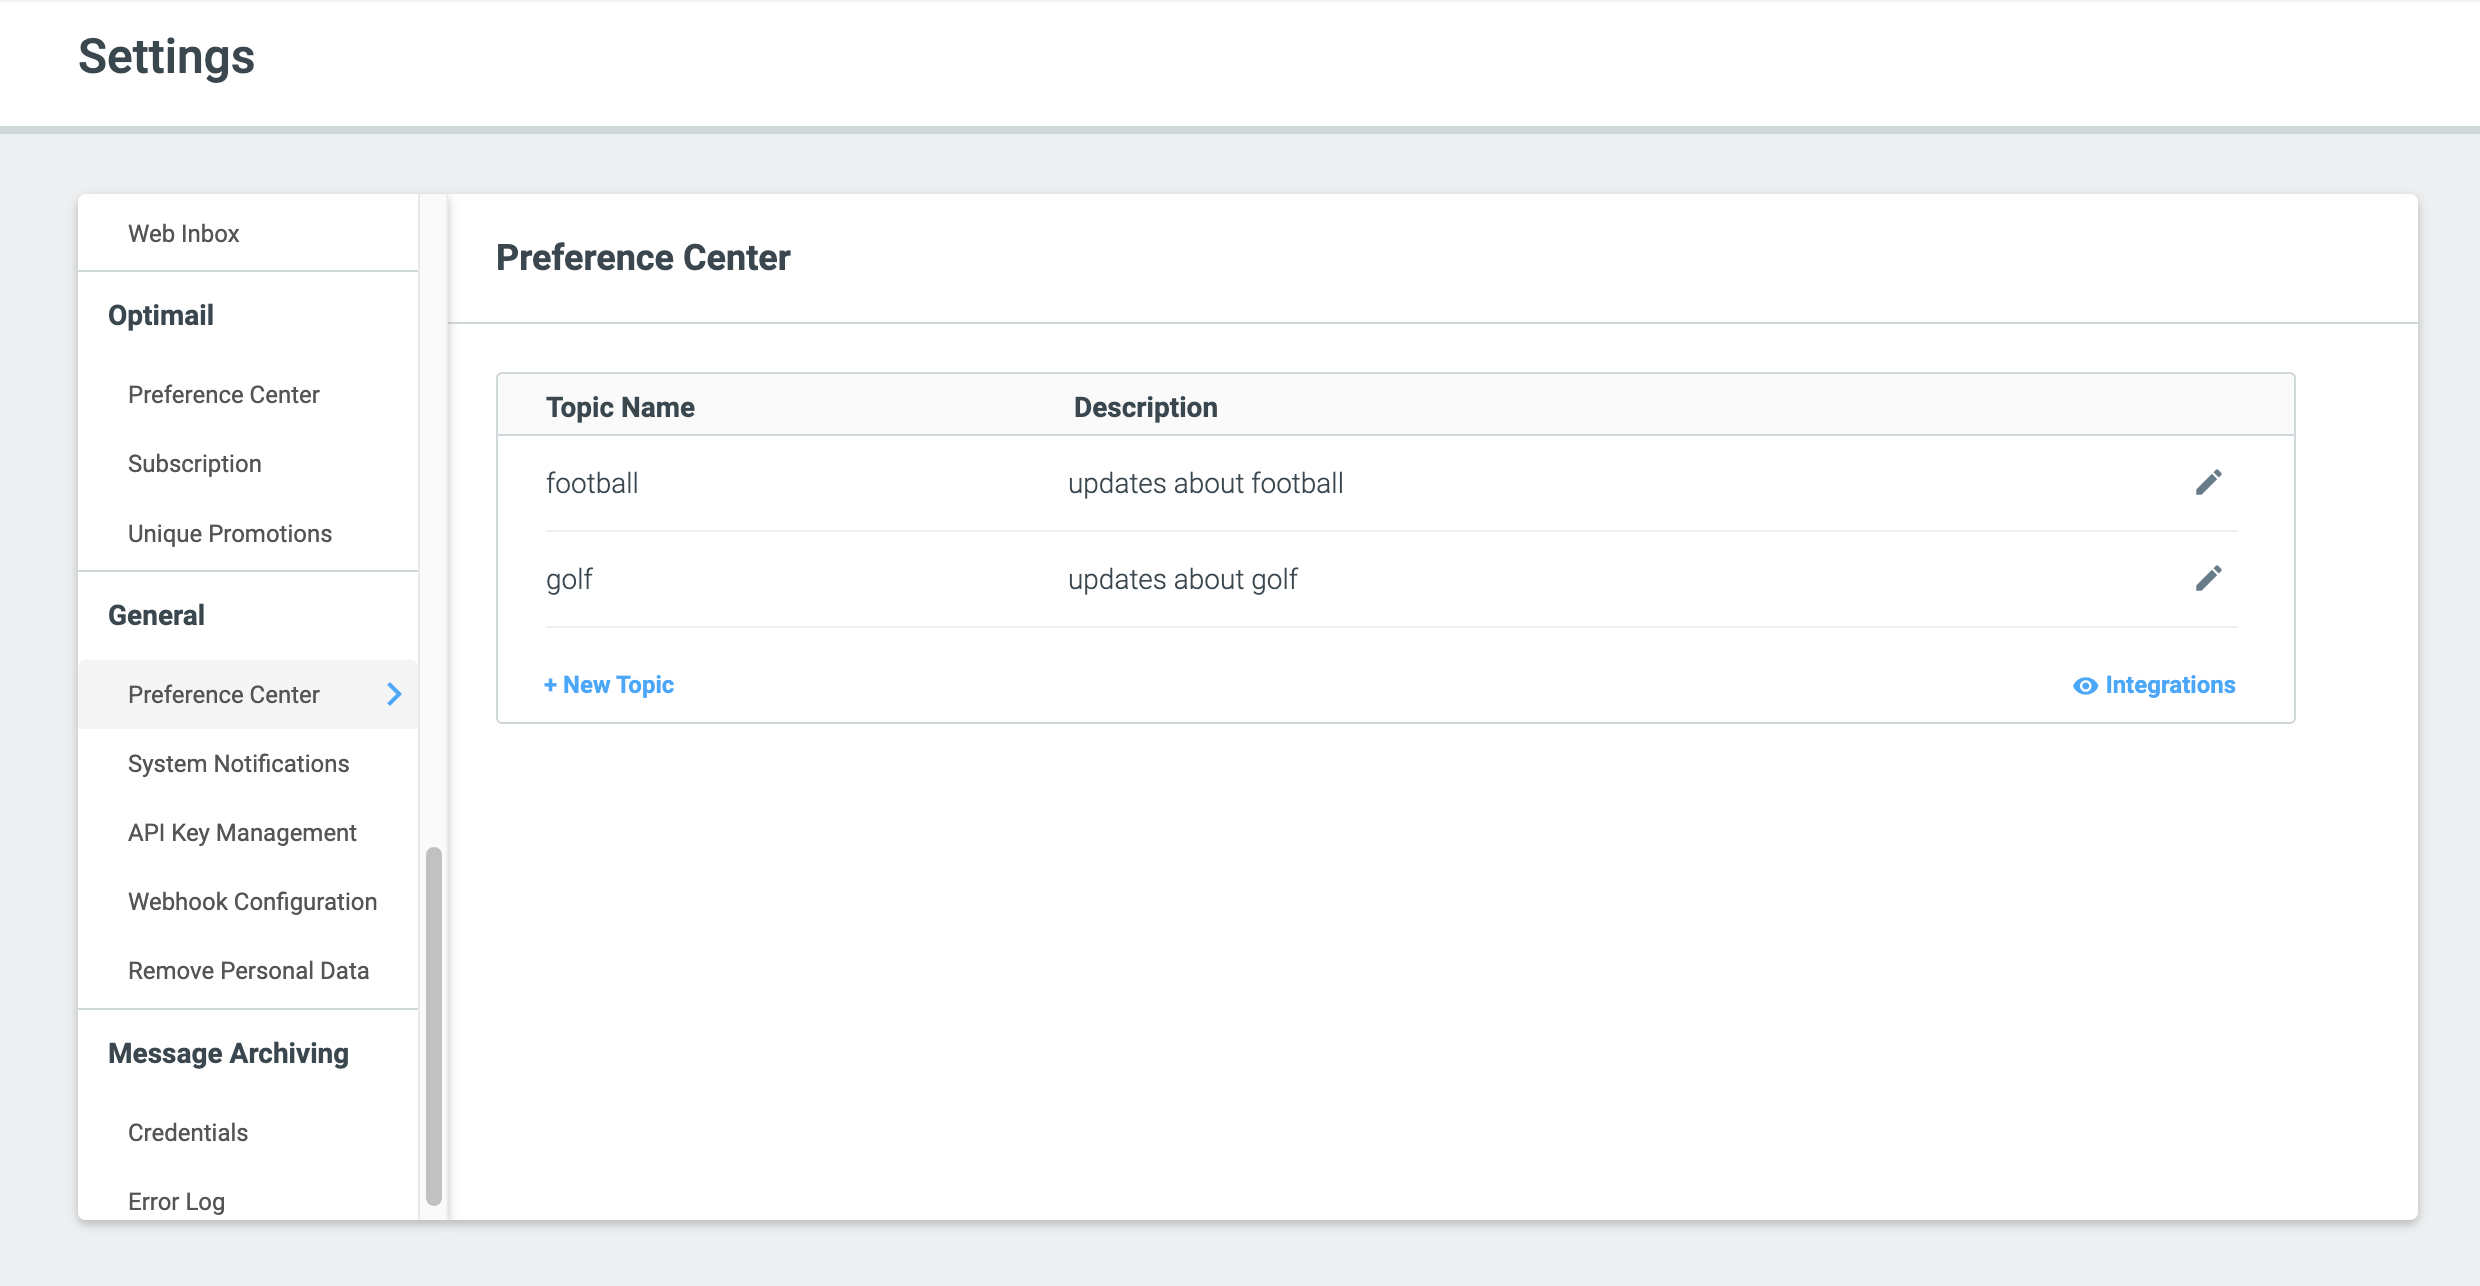2480x1286 pixels.
Task: Add a new topic via + New Topic
Action: (609, 685)
